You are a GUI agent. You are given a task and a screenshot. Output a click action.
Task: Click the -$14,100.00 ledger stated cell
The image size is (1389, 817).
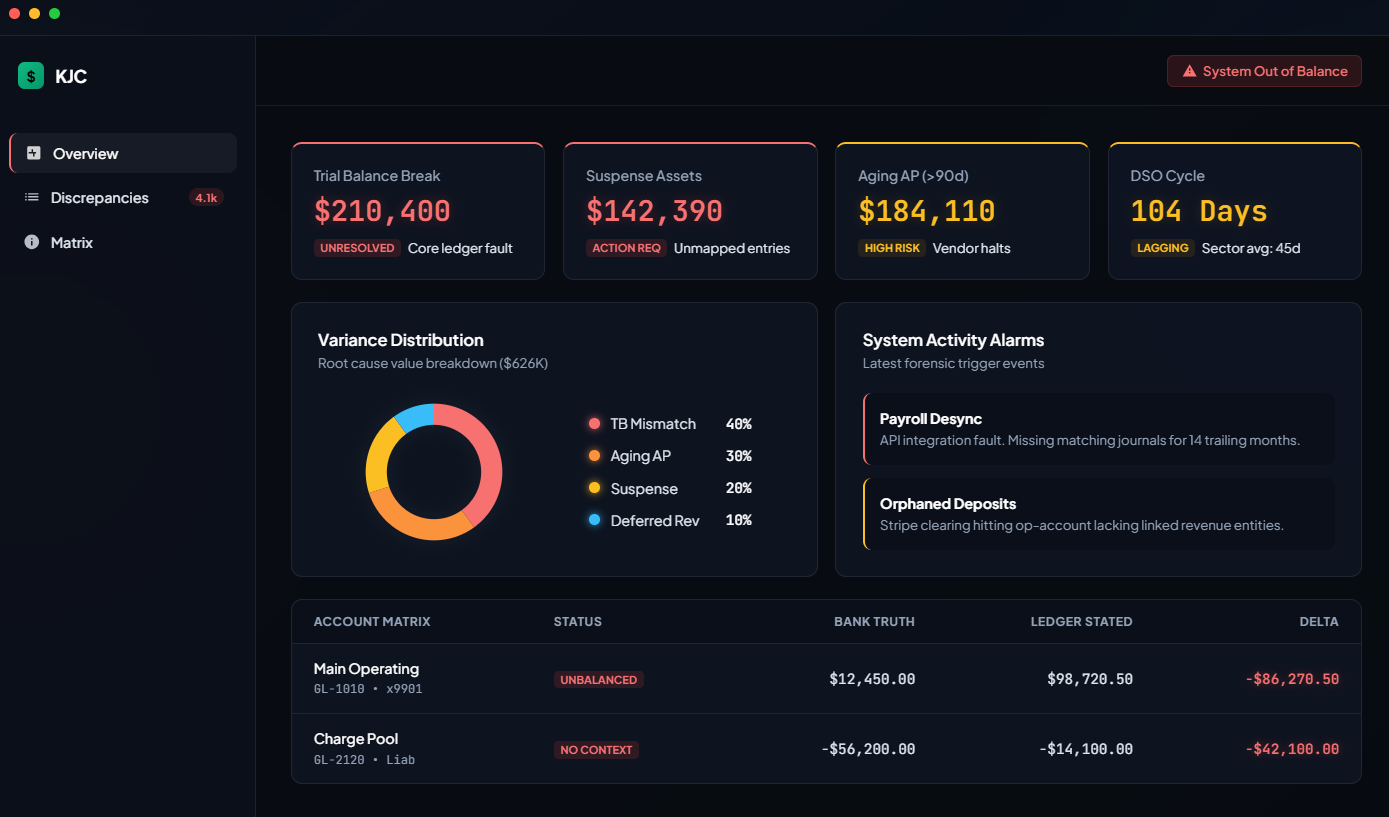pos(1085,749)
